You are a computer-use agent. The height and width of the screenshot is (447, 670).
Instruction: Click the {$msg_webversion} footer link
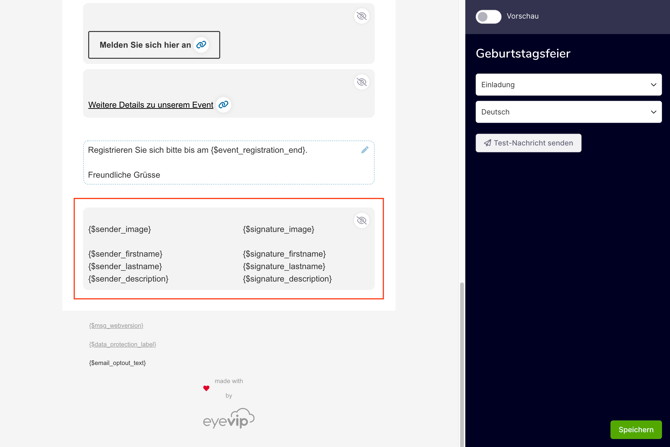[116, 326]
